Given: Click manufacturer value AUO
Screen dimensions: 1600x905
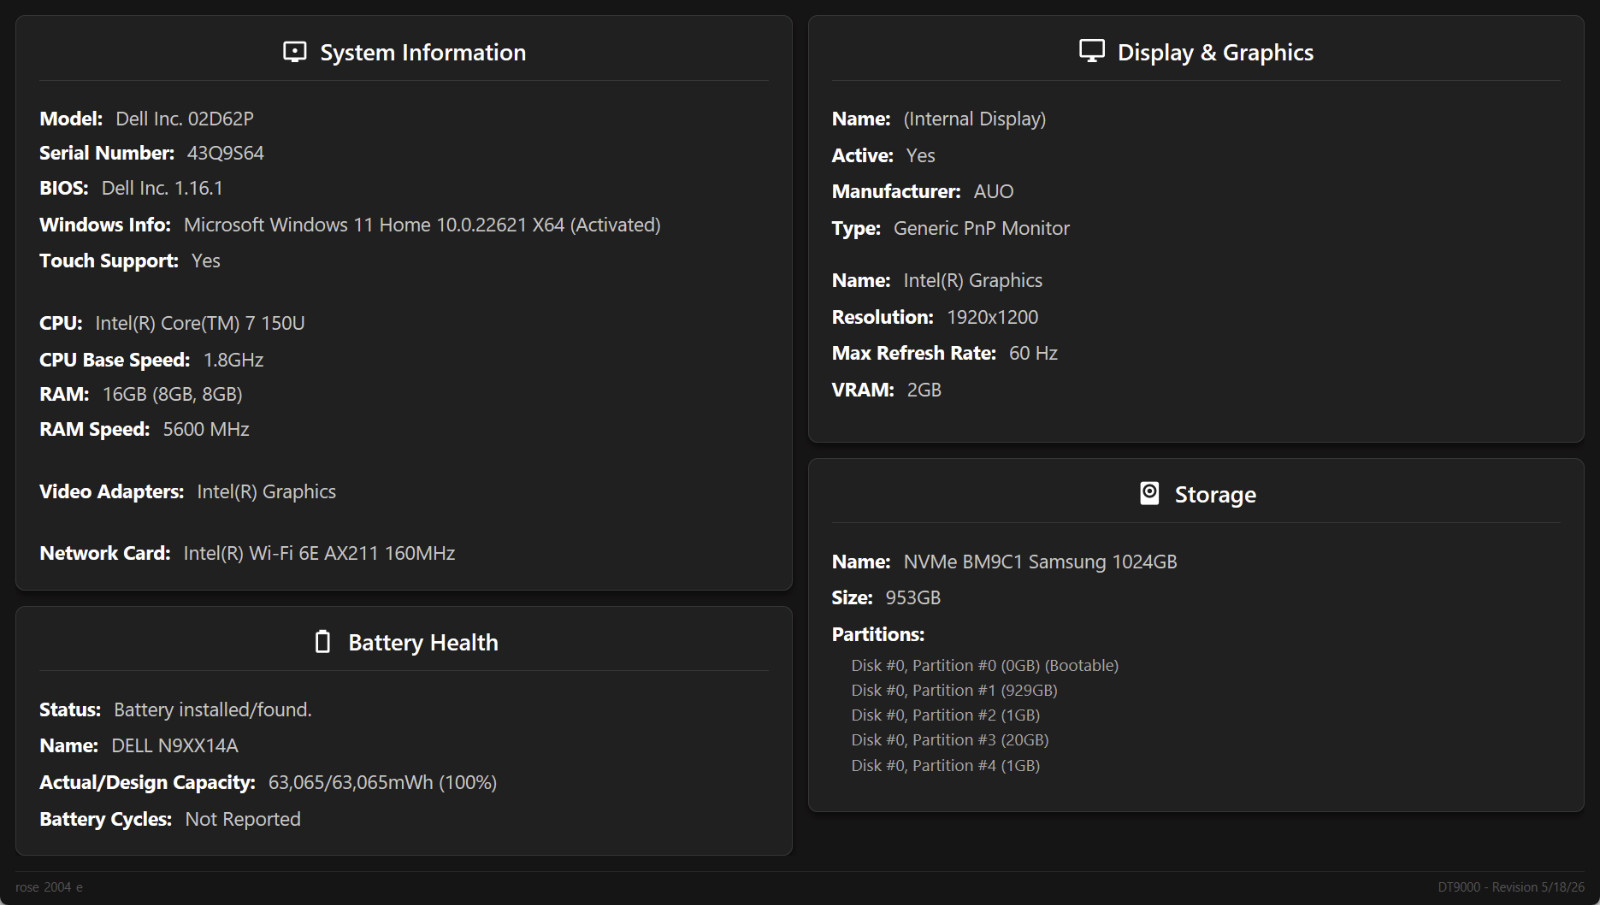Looking at the screenshot, I should 994,191.
